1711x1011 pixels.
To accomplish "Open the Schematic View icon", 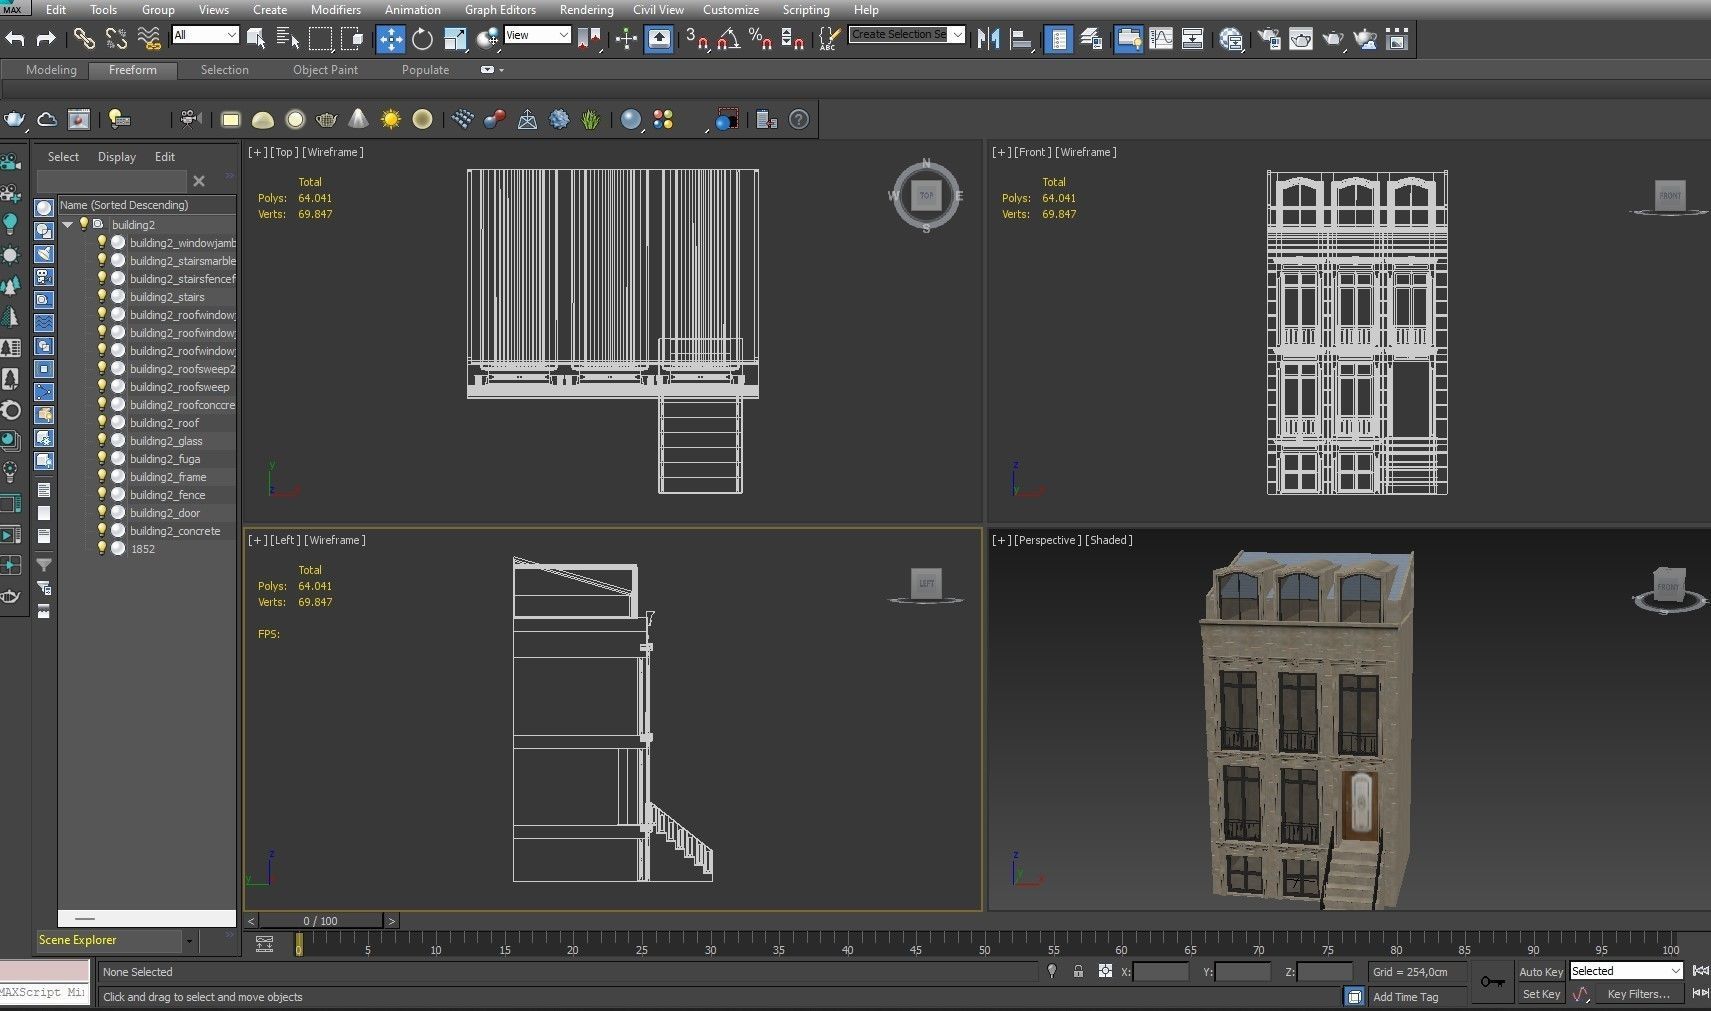I will [x=1192, y=39].
